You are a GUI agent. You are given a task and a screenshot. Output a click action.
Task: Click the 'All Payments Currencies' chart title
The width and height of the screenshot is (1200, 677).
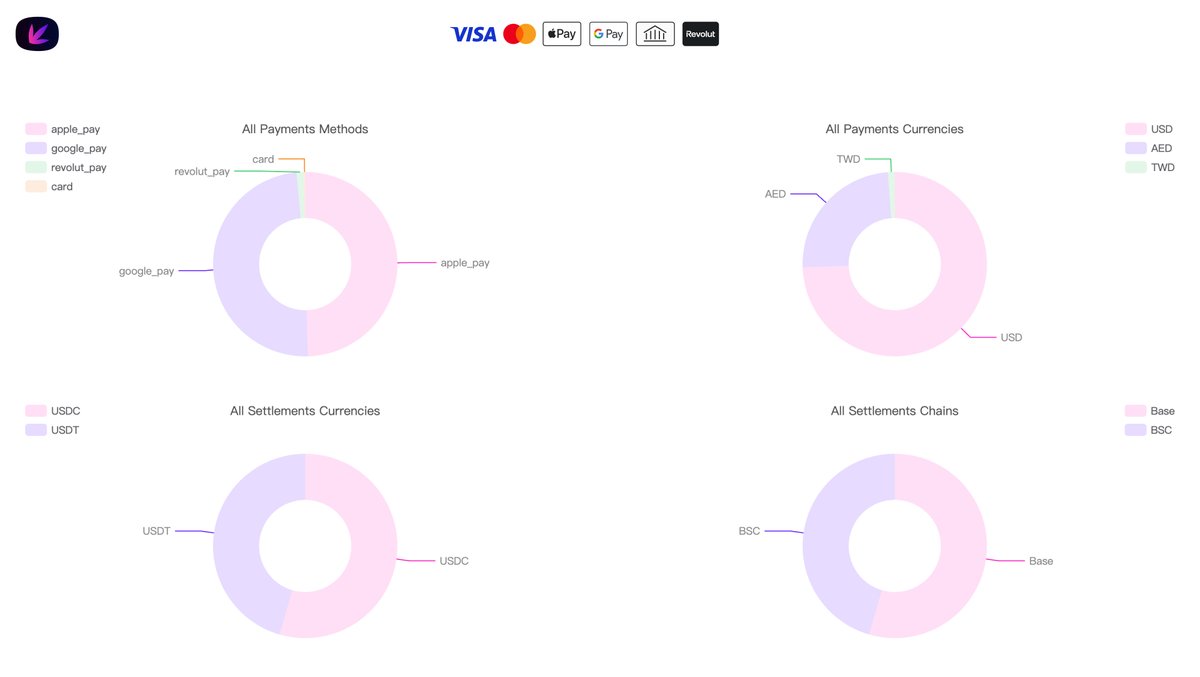895,129
